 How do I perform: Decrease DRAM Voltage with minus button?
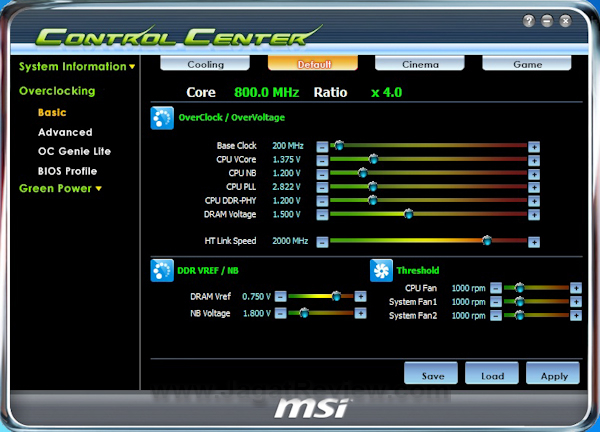point(322,215)
